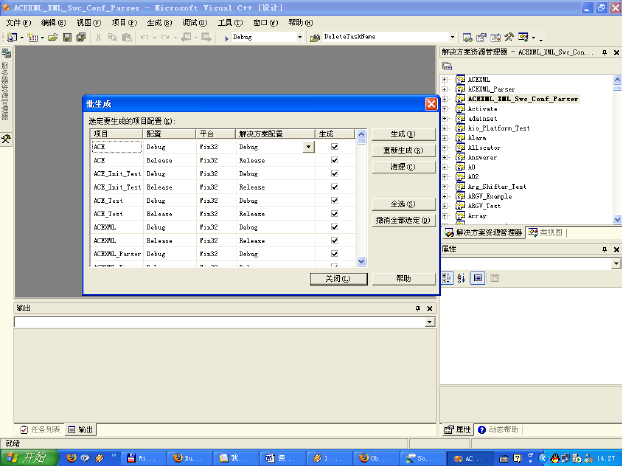
Task: Uncheck build box for ACE Release row
Action: 334,160
